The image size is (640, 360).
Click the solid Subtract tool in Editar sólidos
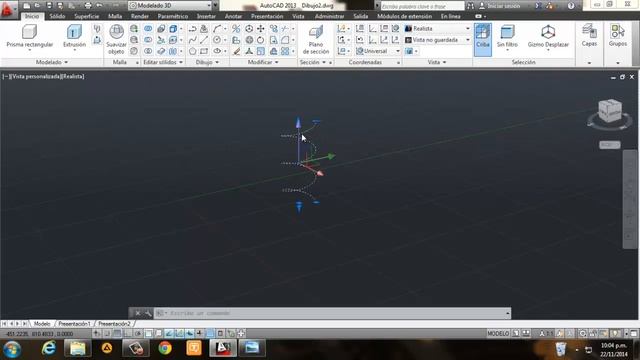pos(148,40)
